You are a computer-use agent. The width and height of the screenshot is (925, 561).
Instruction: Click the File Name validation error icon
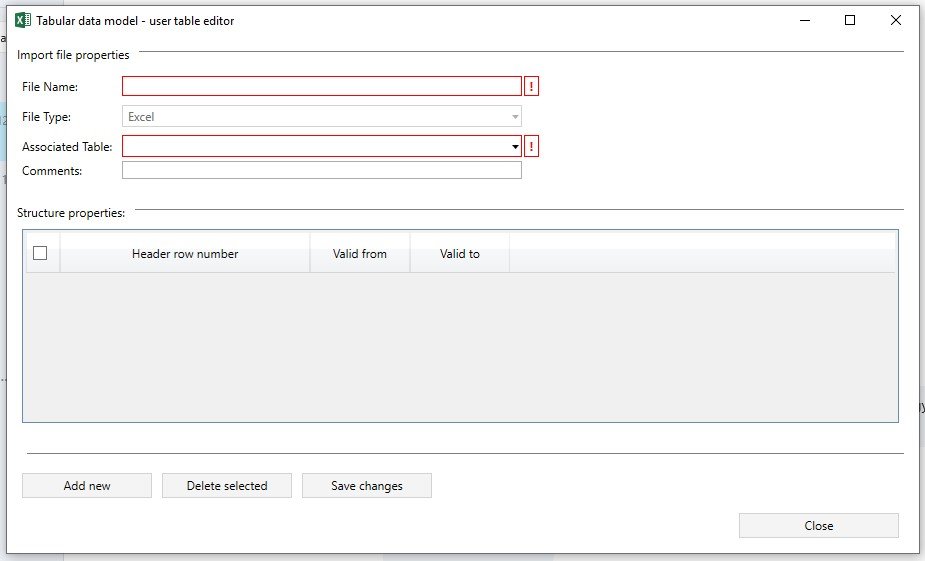pyautogui.click(x=531, y=87)
